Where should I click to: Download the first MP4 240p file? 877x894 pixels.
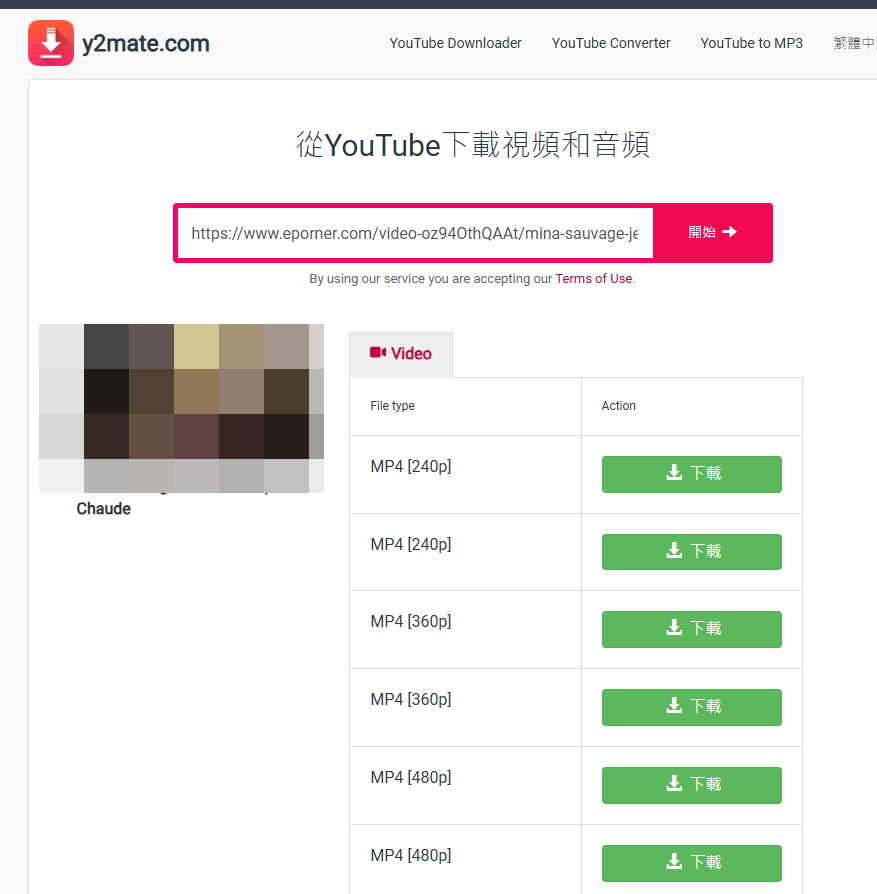692,474
